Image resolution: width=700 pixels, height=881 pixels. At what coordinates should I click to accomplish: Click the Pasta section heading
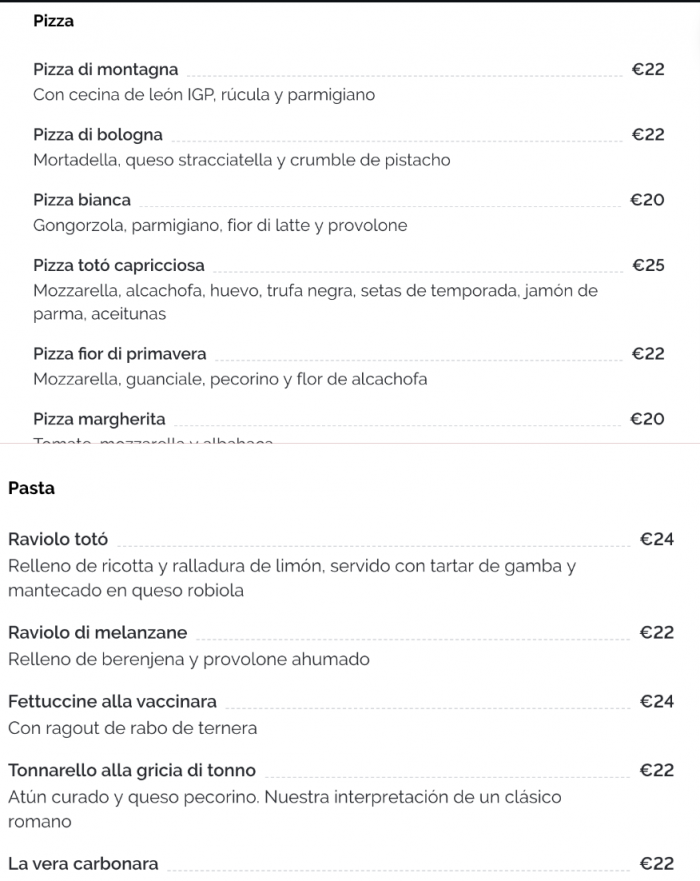(x=31, y=489)
